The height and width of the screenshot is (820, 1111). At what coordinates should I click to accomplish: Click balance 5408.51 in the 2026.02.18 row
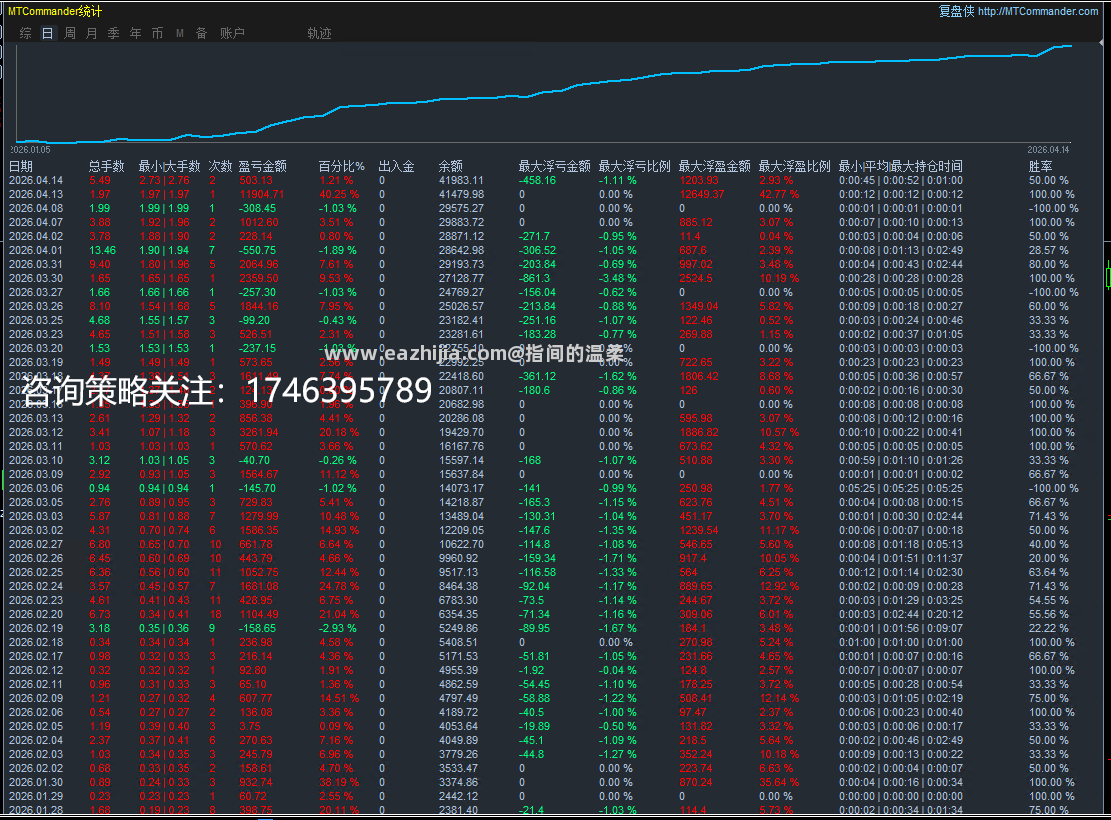click(x=458, y=643)
